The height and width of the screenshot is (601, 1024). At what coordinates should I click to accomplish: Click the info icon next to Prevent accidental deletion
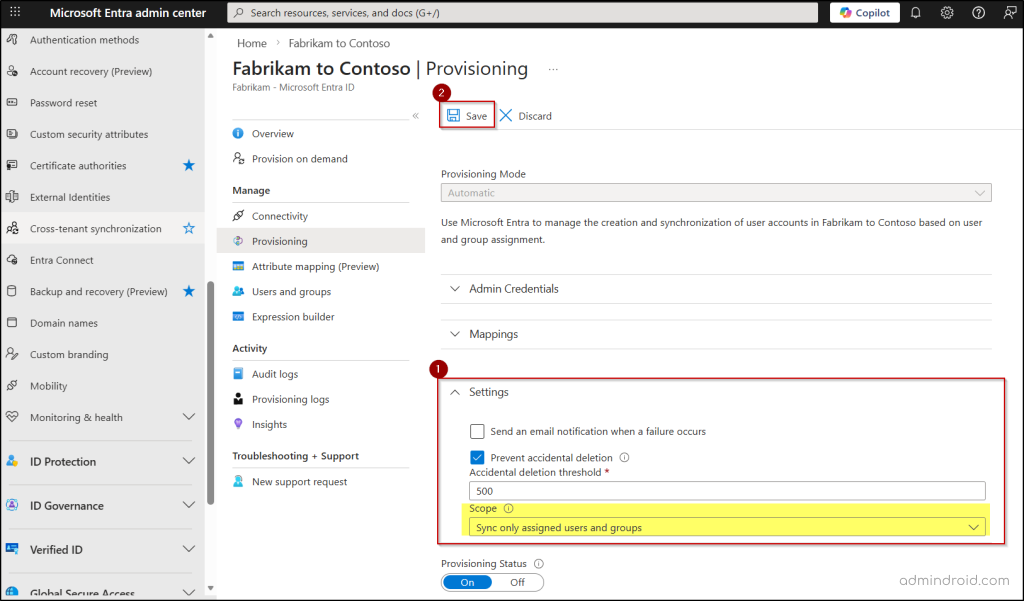pyautogui.click(x=624, y=458)
